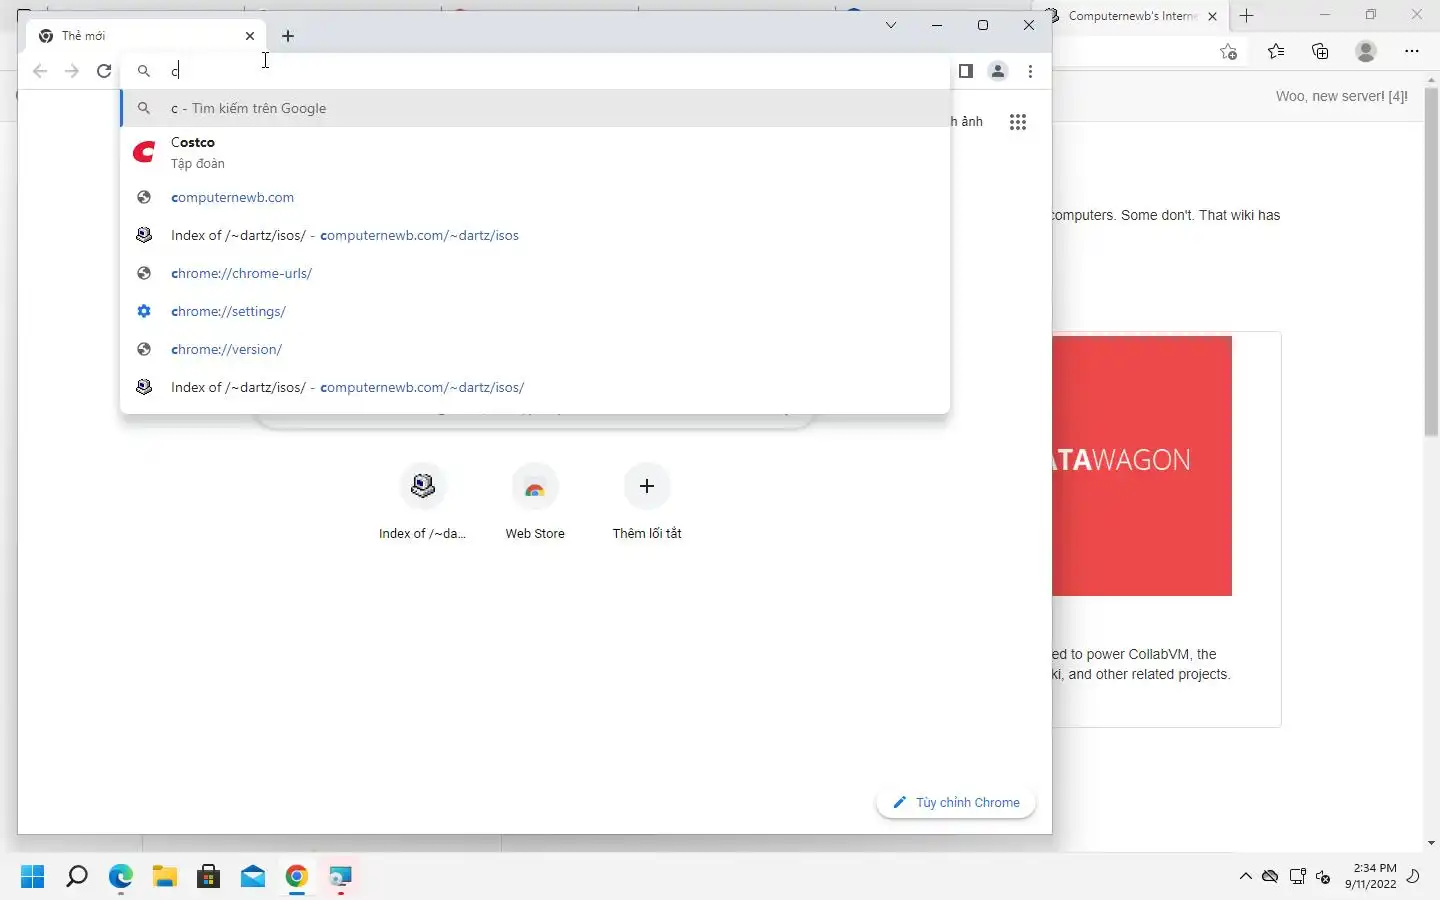1440x900 pixels.
Task: Open Mail app from taskbar
Action: click(x=253, y=877)
